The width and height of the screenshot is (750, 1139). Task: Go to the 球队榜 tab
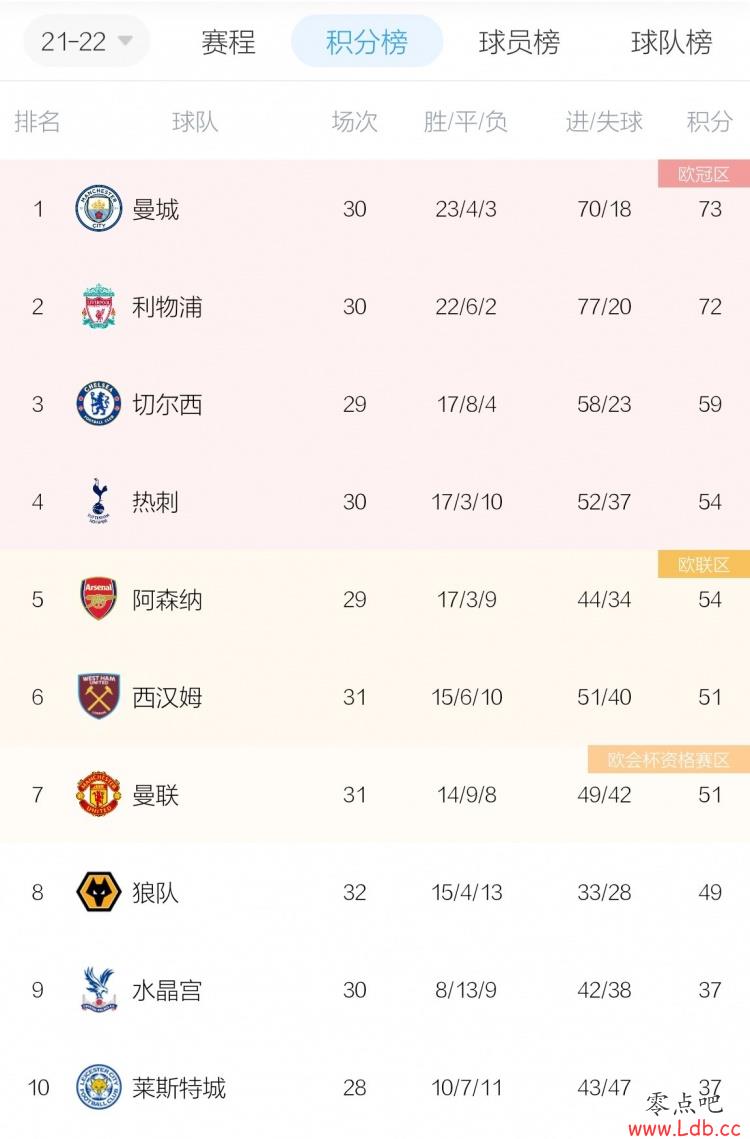(672, 42)
